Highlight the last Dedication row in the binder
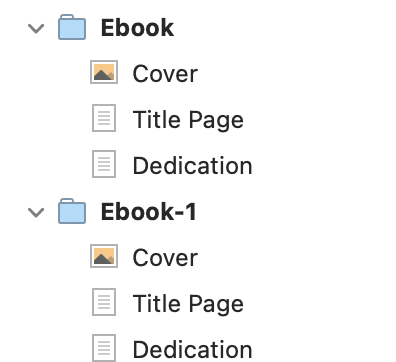Screen dimensions: 396x362 [198, 348]
